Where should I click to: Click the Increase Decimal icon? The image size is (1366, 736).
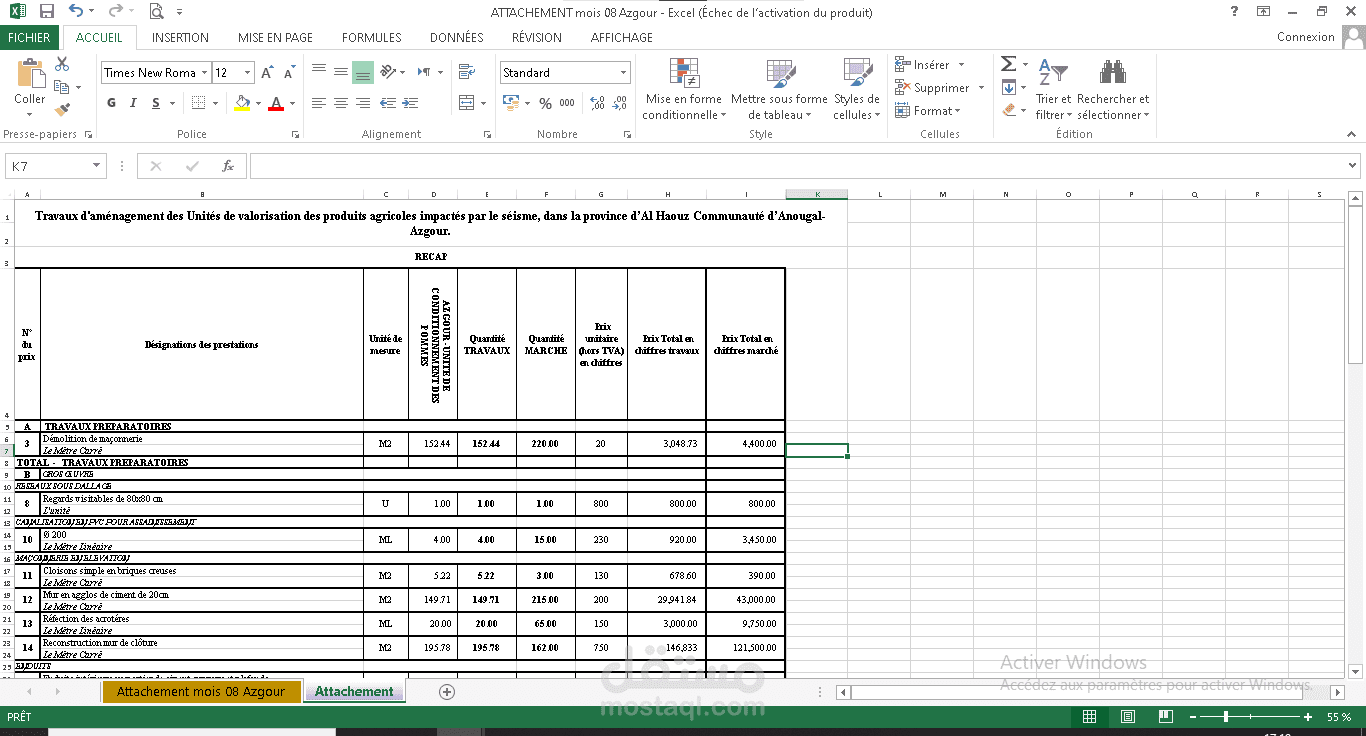click(597, 103)
